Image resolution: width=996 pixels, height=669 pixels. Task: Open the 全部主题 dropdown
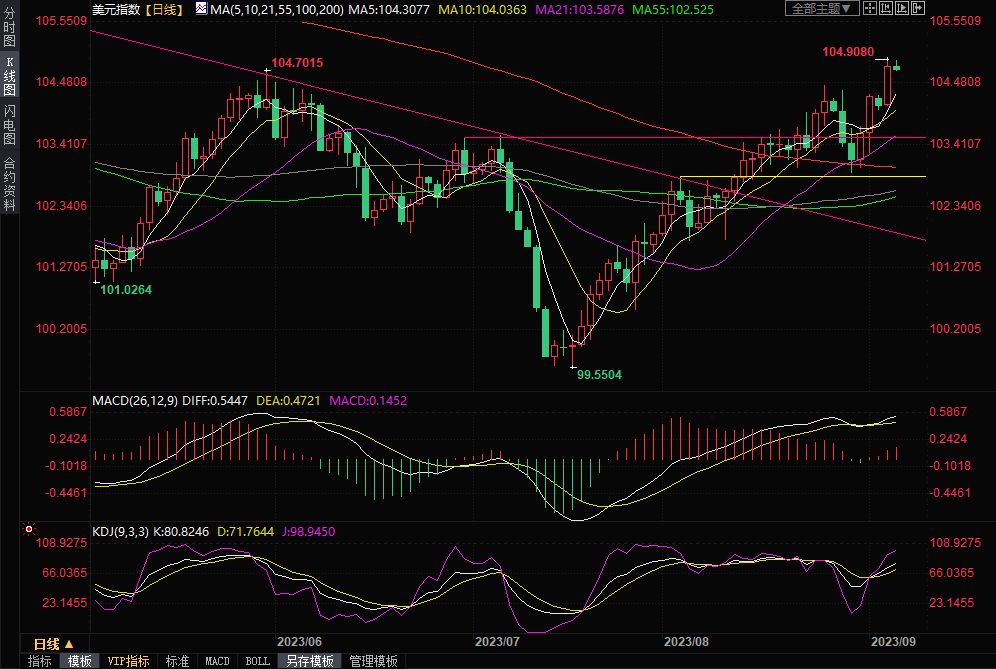[x=823, y=9]
